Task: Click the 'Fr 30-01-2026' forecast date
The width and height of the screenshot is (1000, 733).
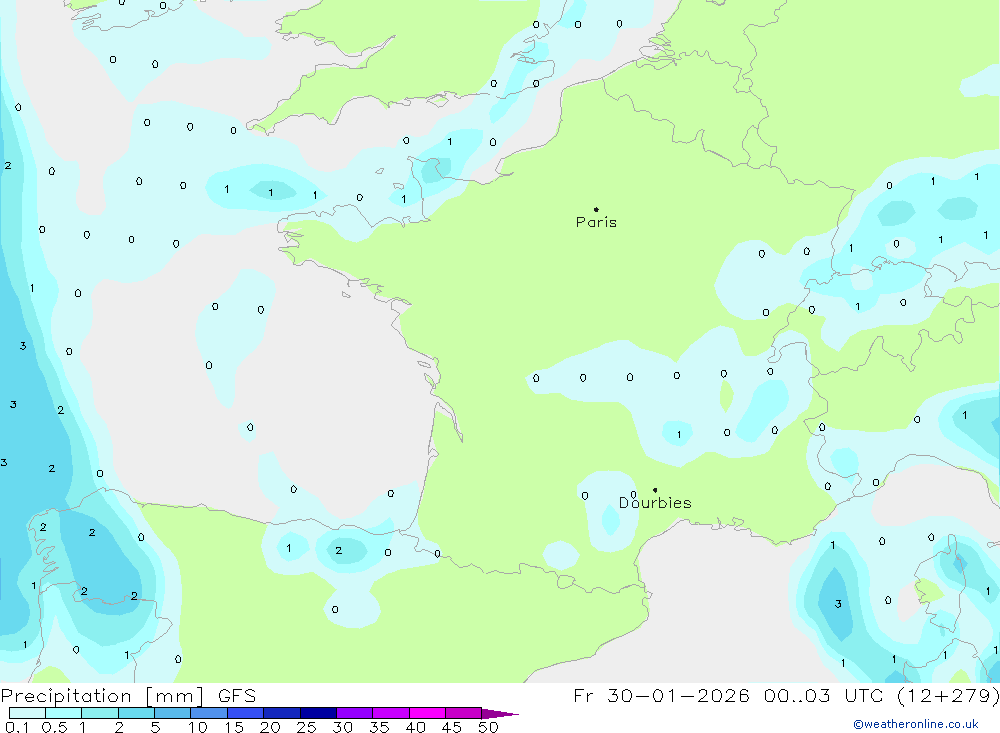Action: click(x=661, y=695)
